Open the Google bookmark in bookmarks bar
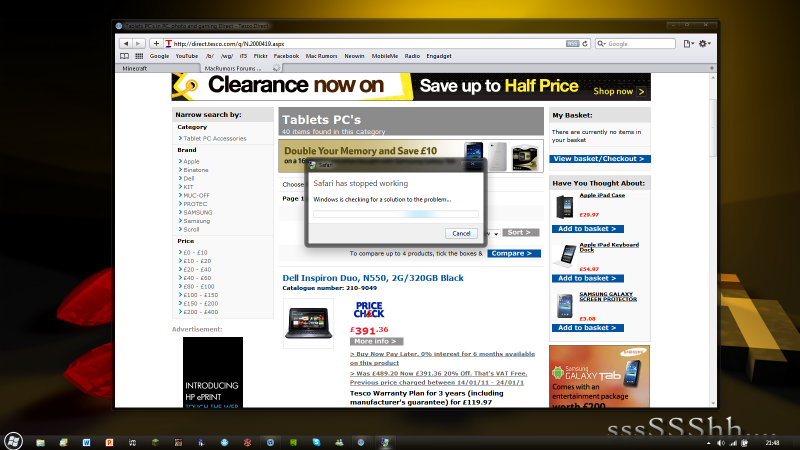The width and height of the screenshot is (800, 450). [x=159, y=56]
